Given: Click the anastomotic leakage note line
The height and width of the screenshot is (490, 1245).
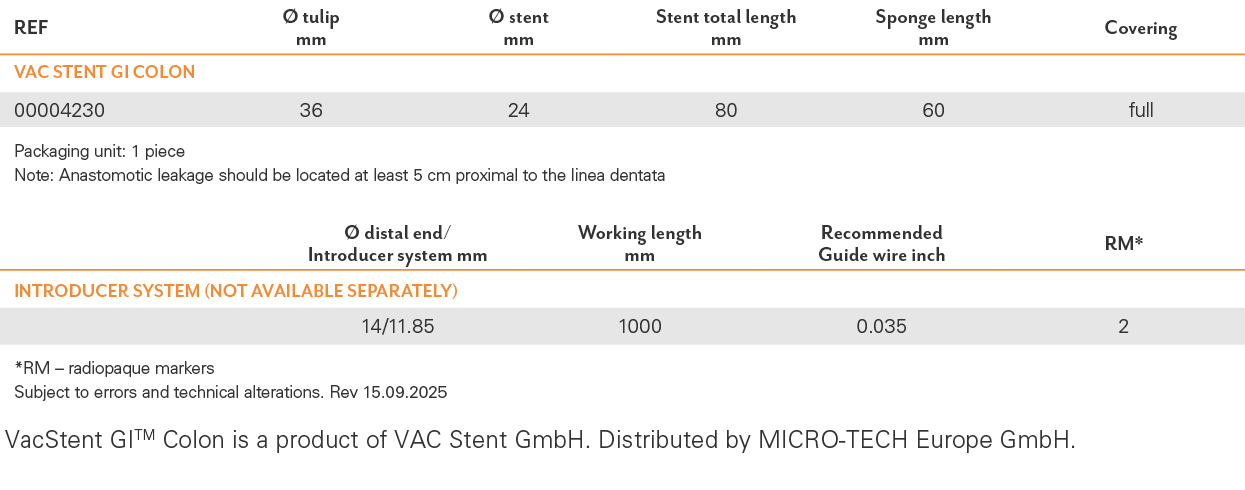Looking at the screenshot, I should pos(339,175).
